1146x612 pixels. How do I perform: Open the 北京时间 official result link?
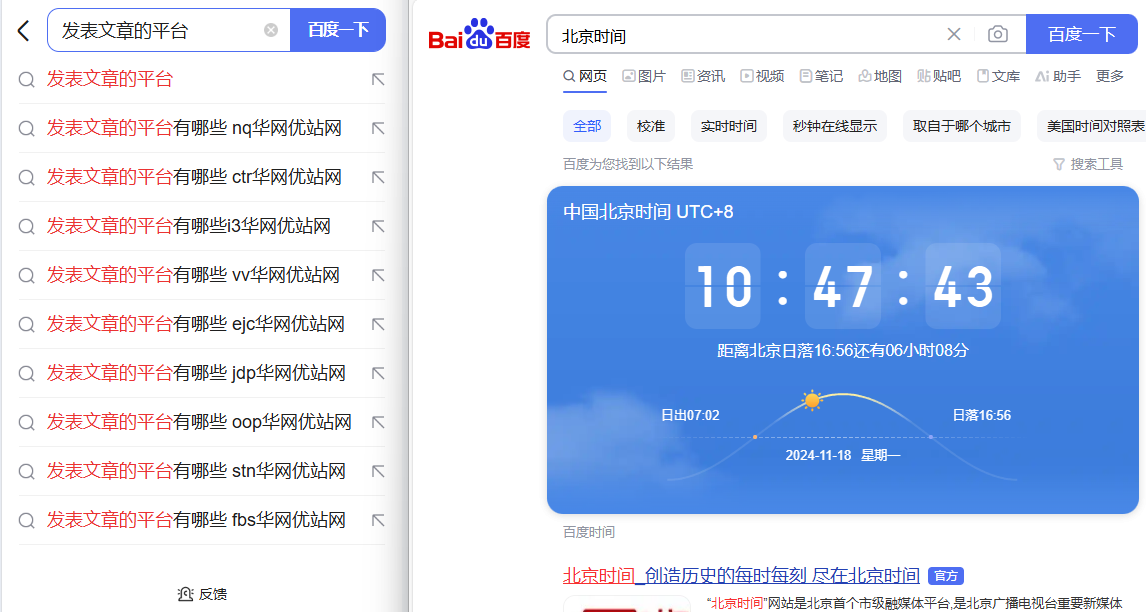[x=741, y=575]
